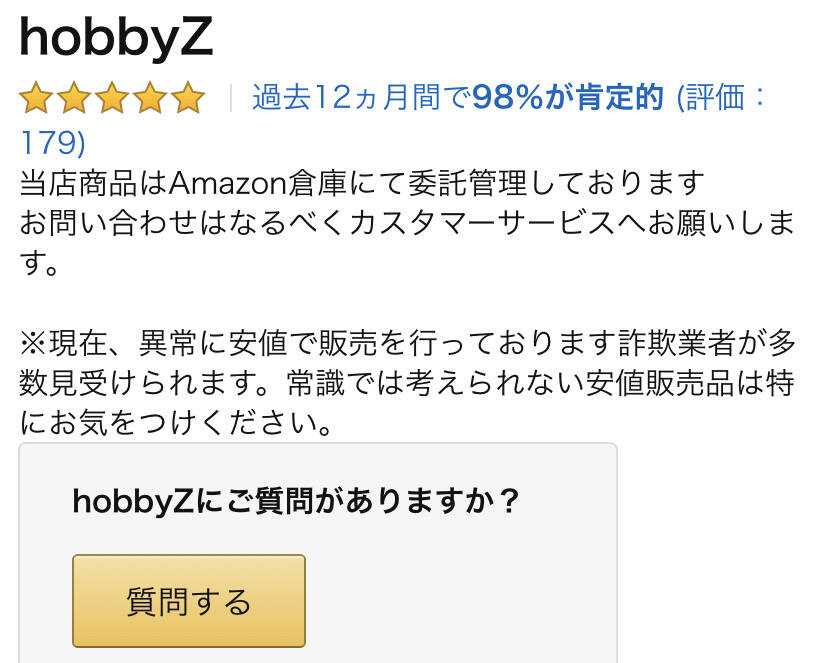828x663 pixels.
Task: Click the vertical divider after the stars
Action: 231,98
